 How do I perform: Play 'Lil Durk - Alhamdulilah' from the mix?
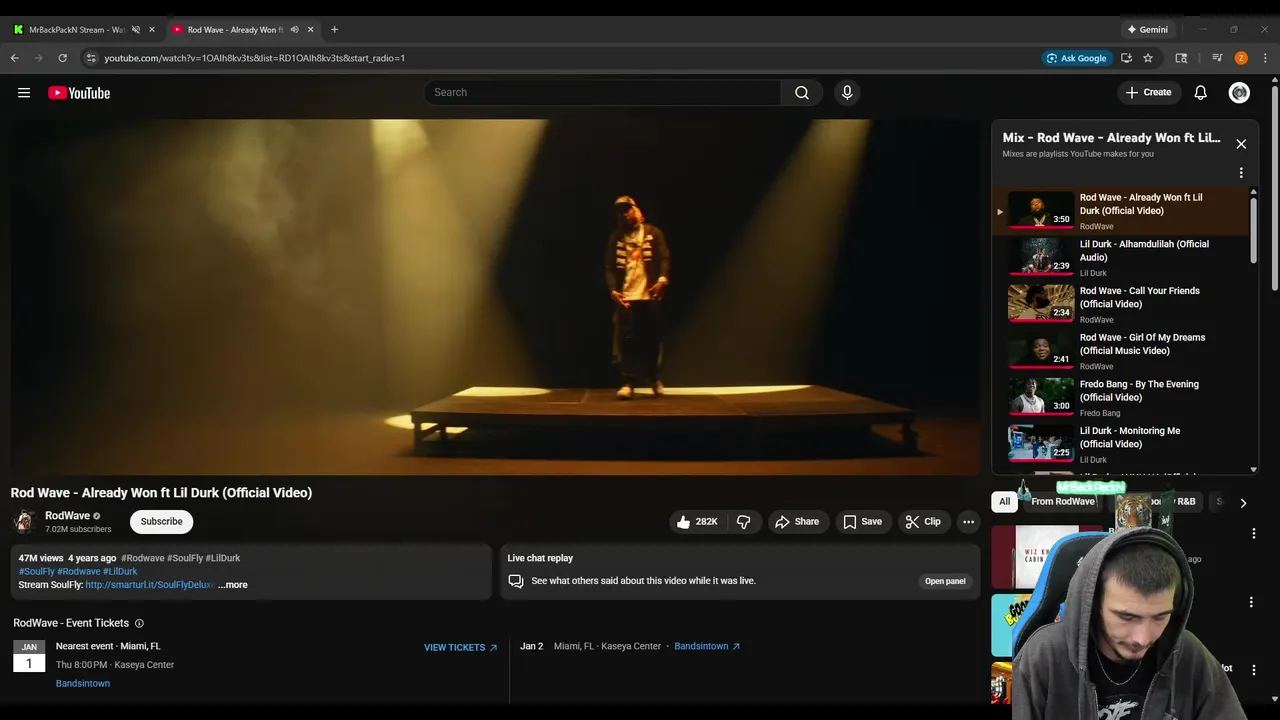[x=1121, y=257]
